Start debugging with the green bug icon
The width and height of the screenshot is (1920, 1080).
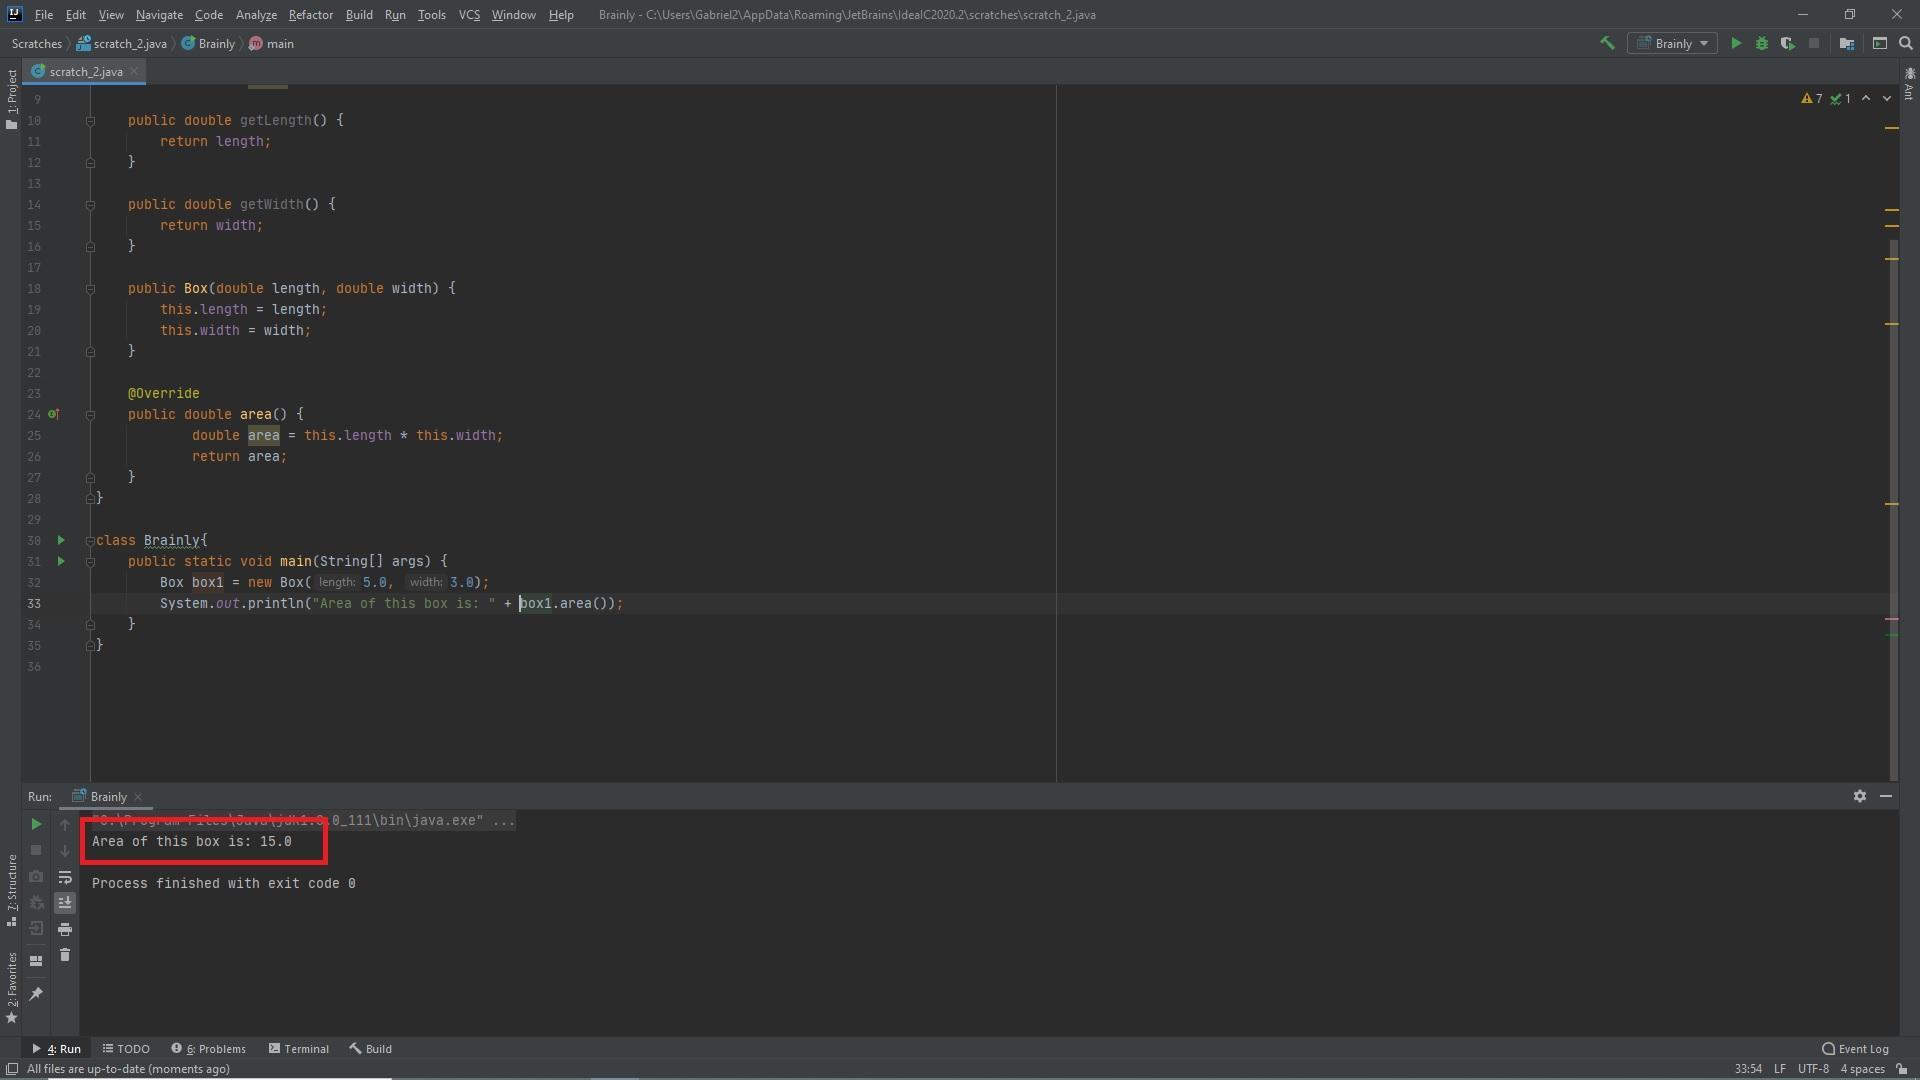point(1762,43)
